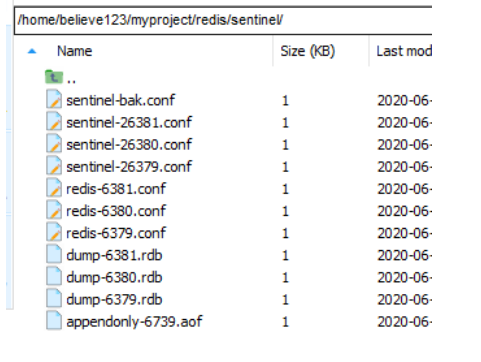Select the redis-6380.conf file name
This screenshot has height=362, width=481.
(116, 211)
